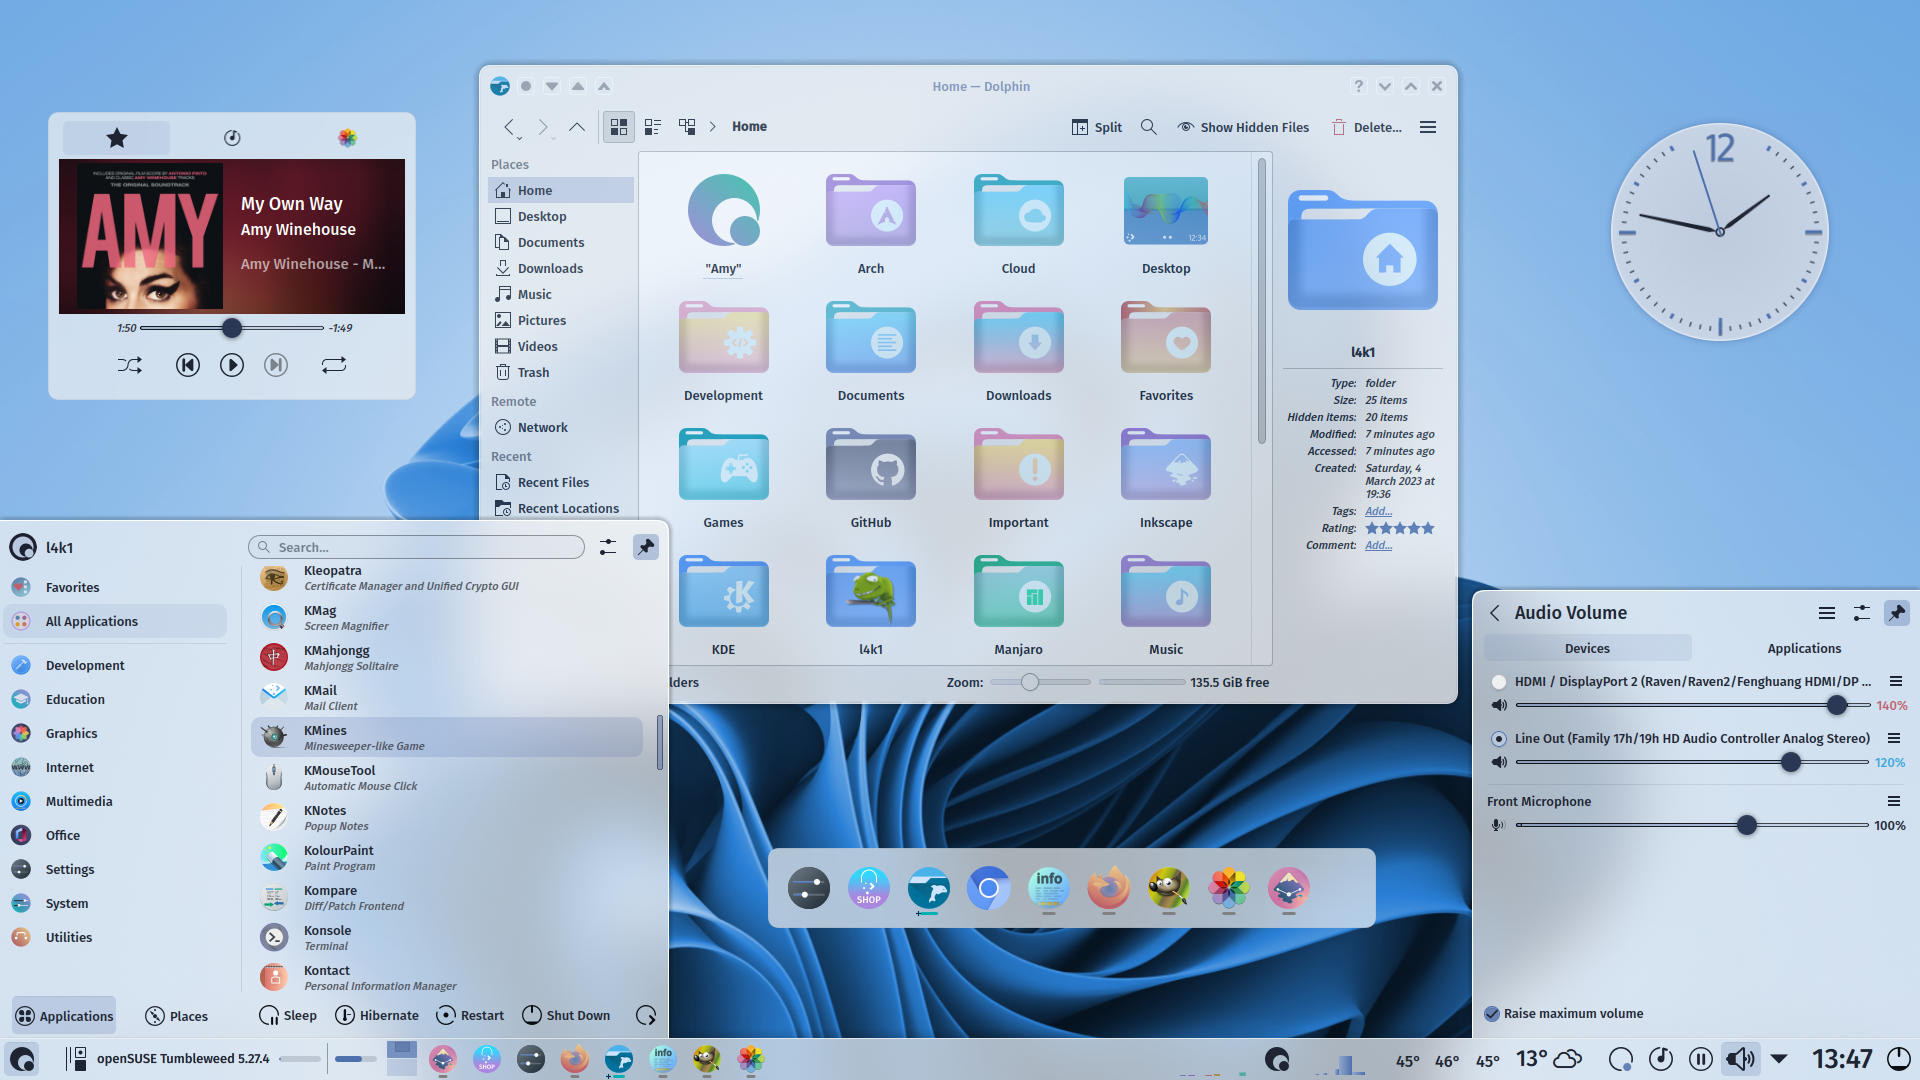Toggle Show Hidden Files in Dolphin
Viewport: 1920px width, 1080px height.
1243,127
